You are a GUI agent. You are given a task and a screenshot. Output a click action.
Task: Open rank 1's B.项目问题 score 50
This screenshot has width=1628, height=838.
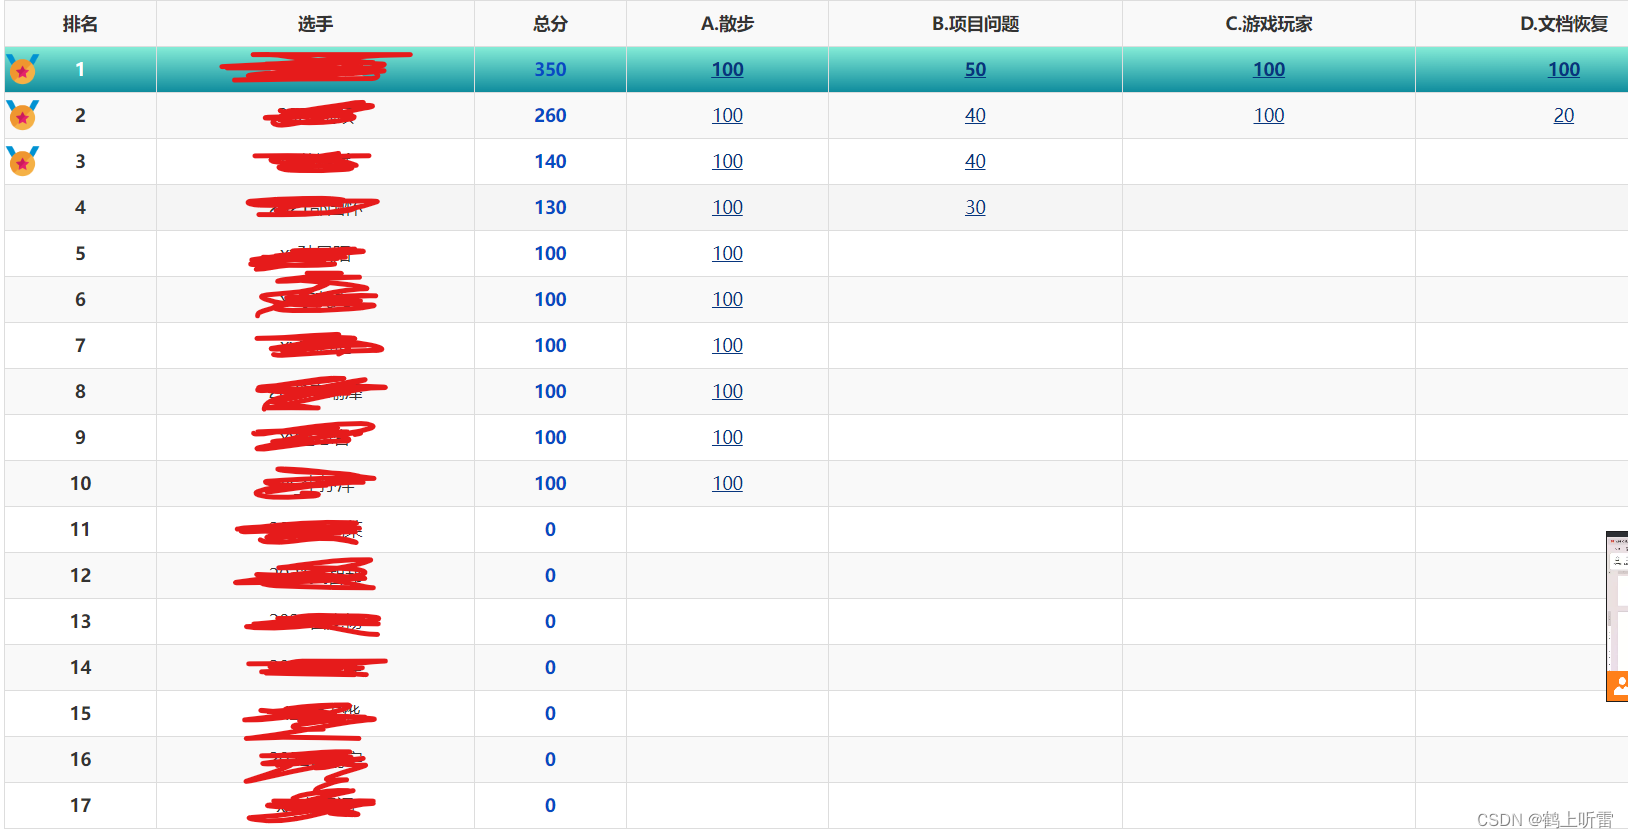975,69
